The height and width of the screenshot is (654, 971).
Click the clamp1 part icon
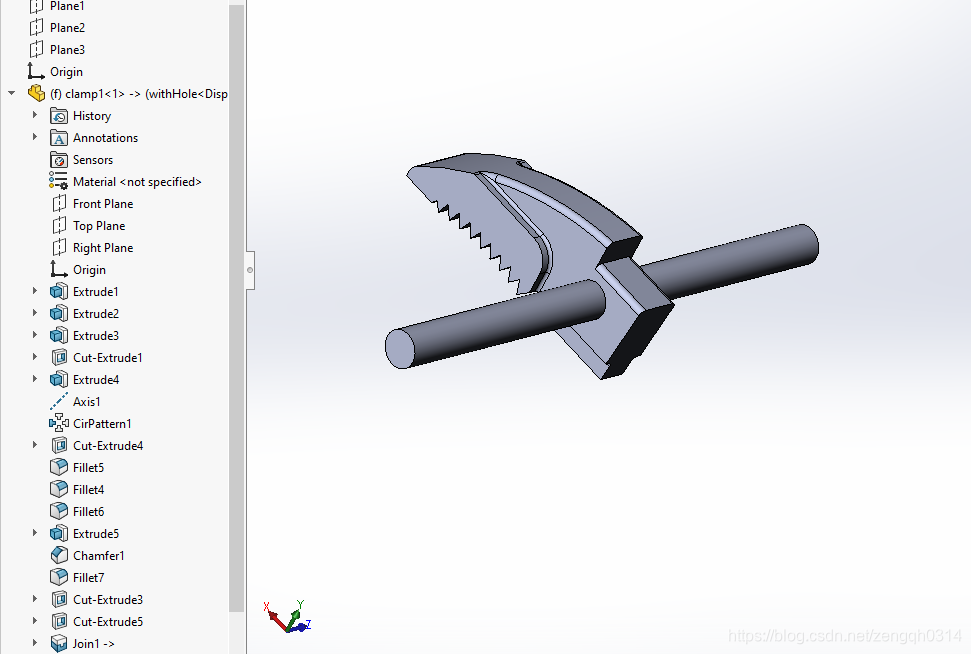tap(37, 94)
